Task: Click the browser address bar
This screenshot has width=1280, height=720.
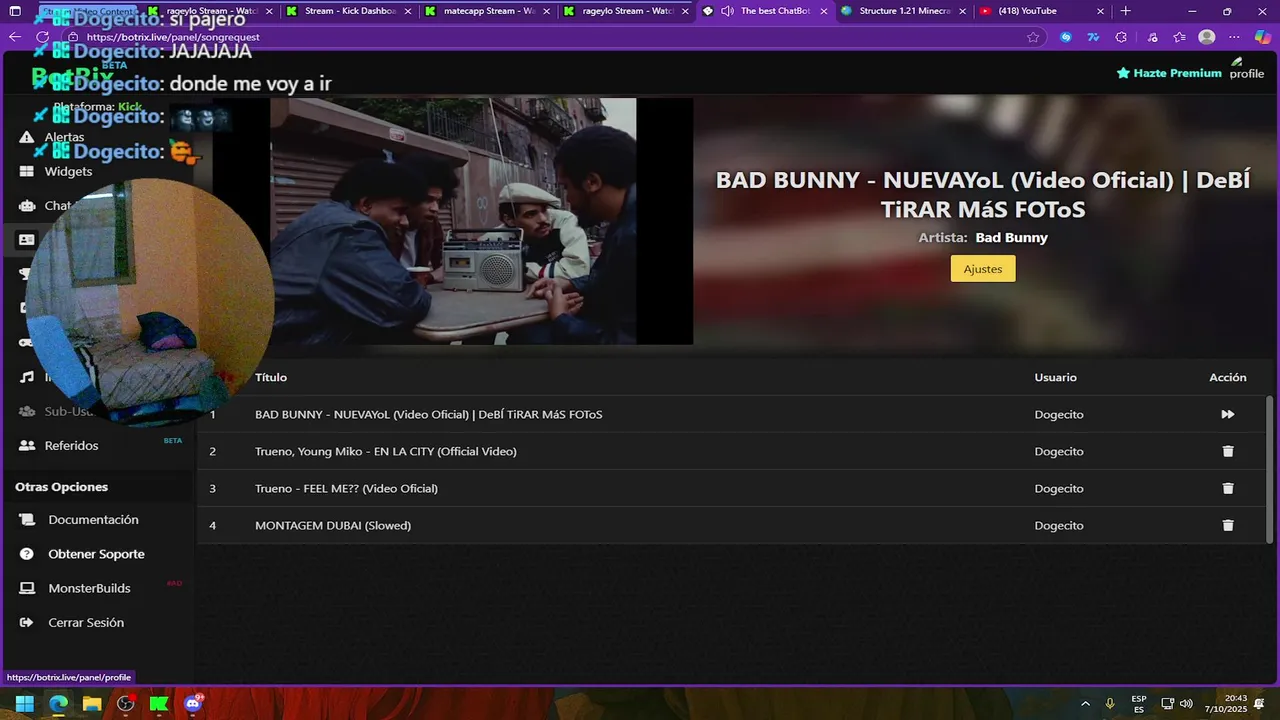Action: pyautogui.click(x=540, y=36)
